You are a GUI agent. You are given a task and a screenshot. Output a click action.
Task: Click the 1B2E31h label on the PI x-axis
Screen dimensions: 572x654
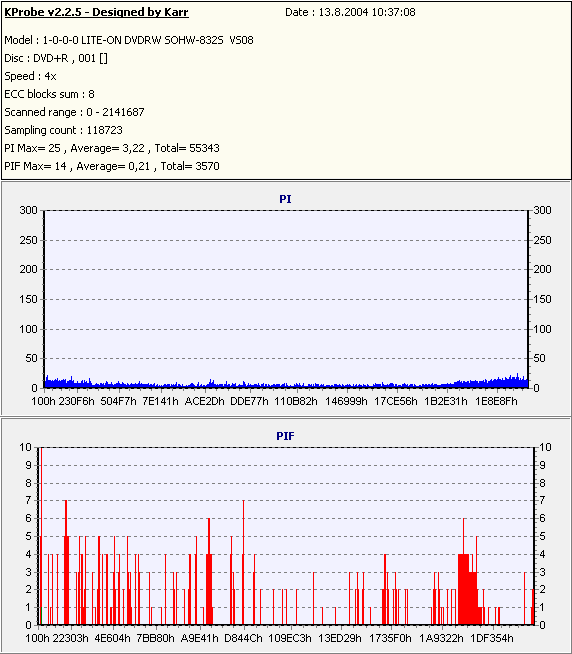[446, 401]
